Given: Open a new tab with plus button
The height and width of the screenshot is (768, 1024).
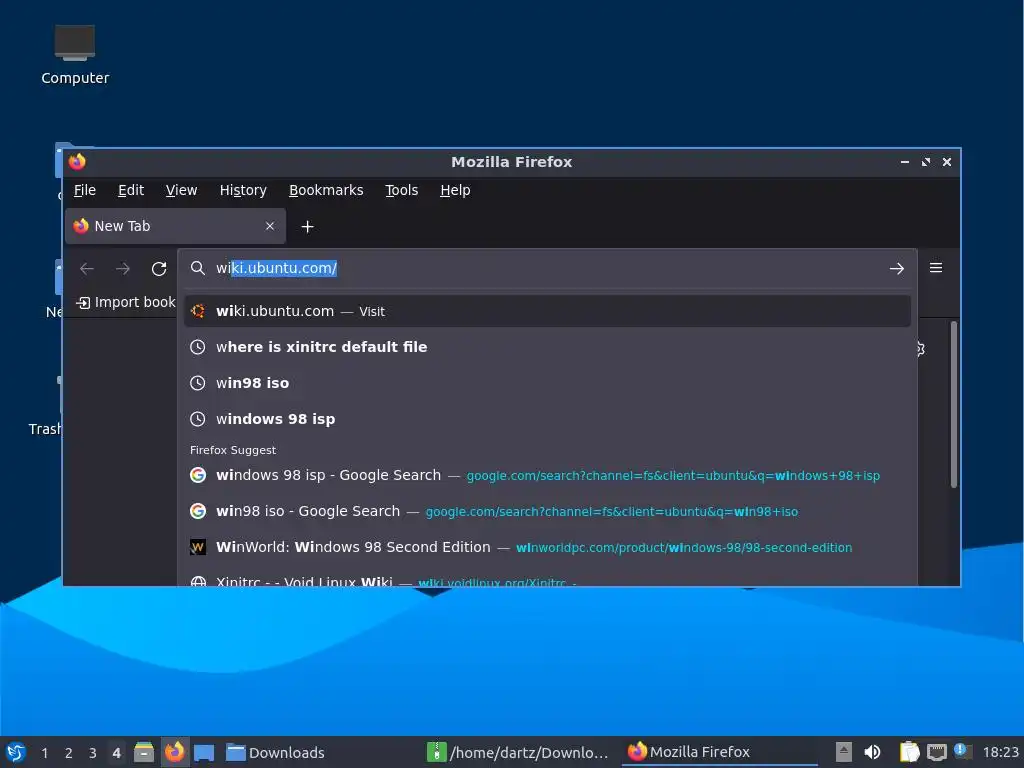Looking at the screenshot, I should point(308,227).
